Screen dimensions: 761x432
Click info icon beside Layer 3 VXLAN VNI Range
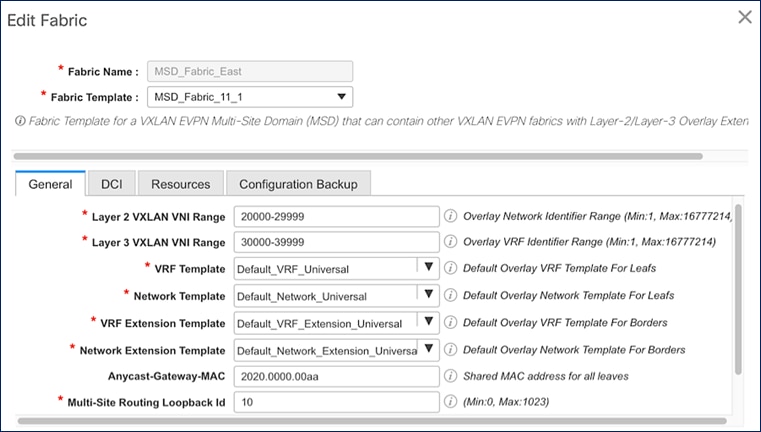pyautogui.click(x=451, y=242)
